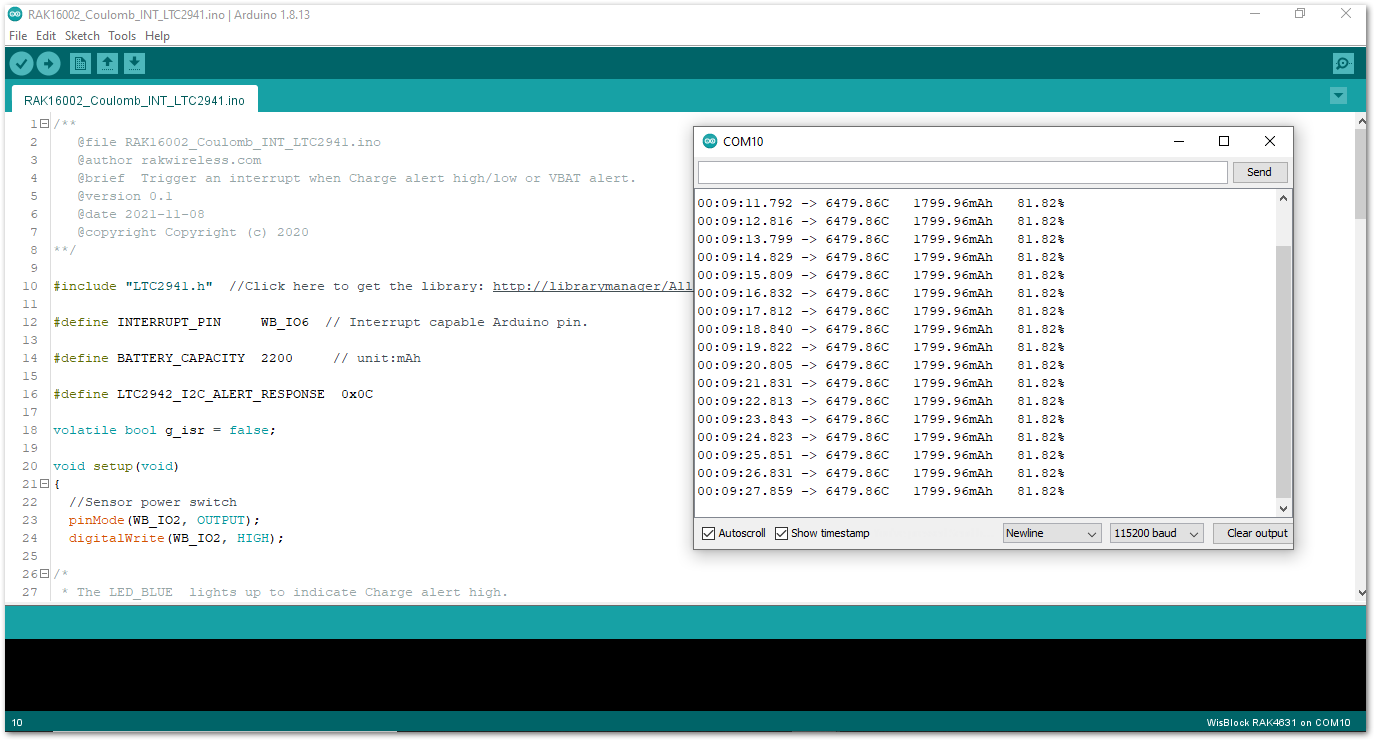Image resolution: width=1375 pixels, height=741 pixels.
Task: Click 'volatile bool g_isr' on line 18
Action: point(165,430)
